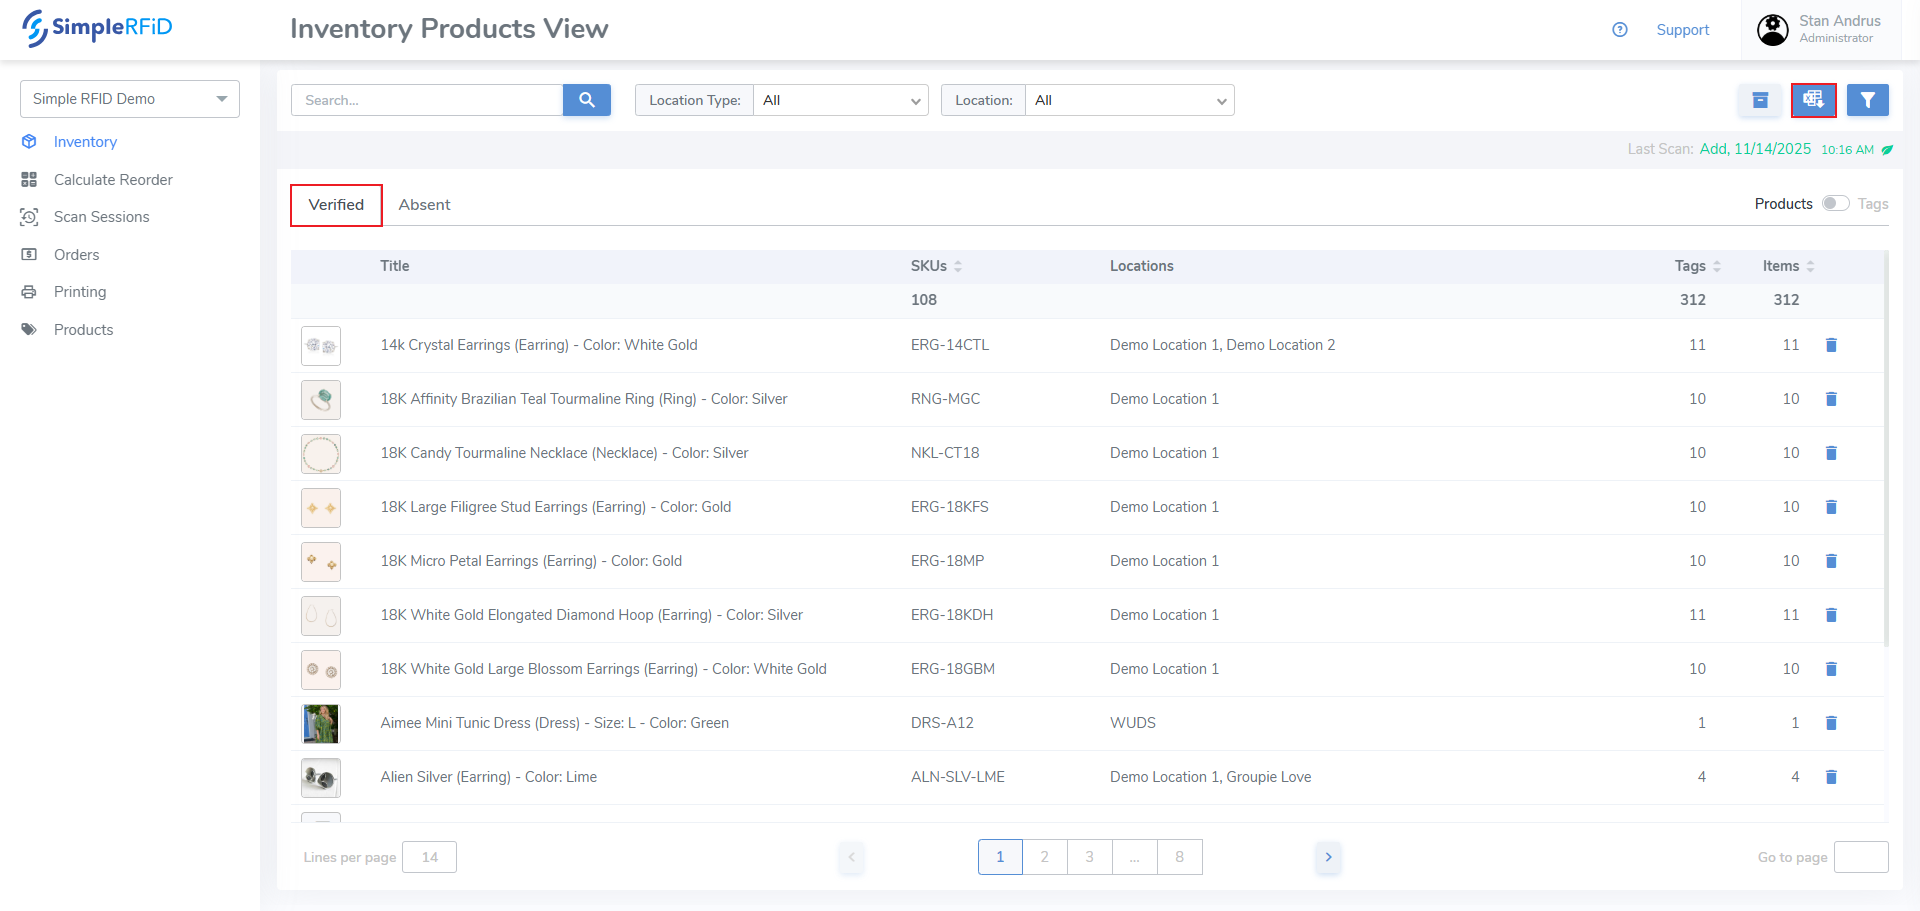Click the Support link
Image resolution: width=1920 pixels, height=911 pixels.
(x=1682, y=30)
